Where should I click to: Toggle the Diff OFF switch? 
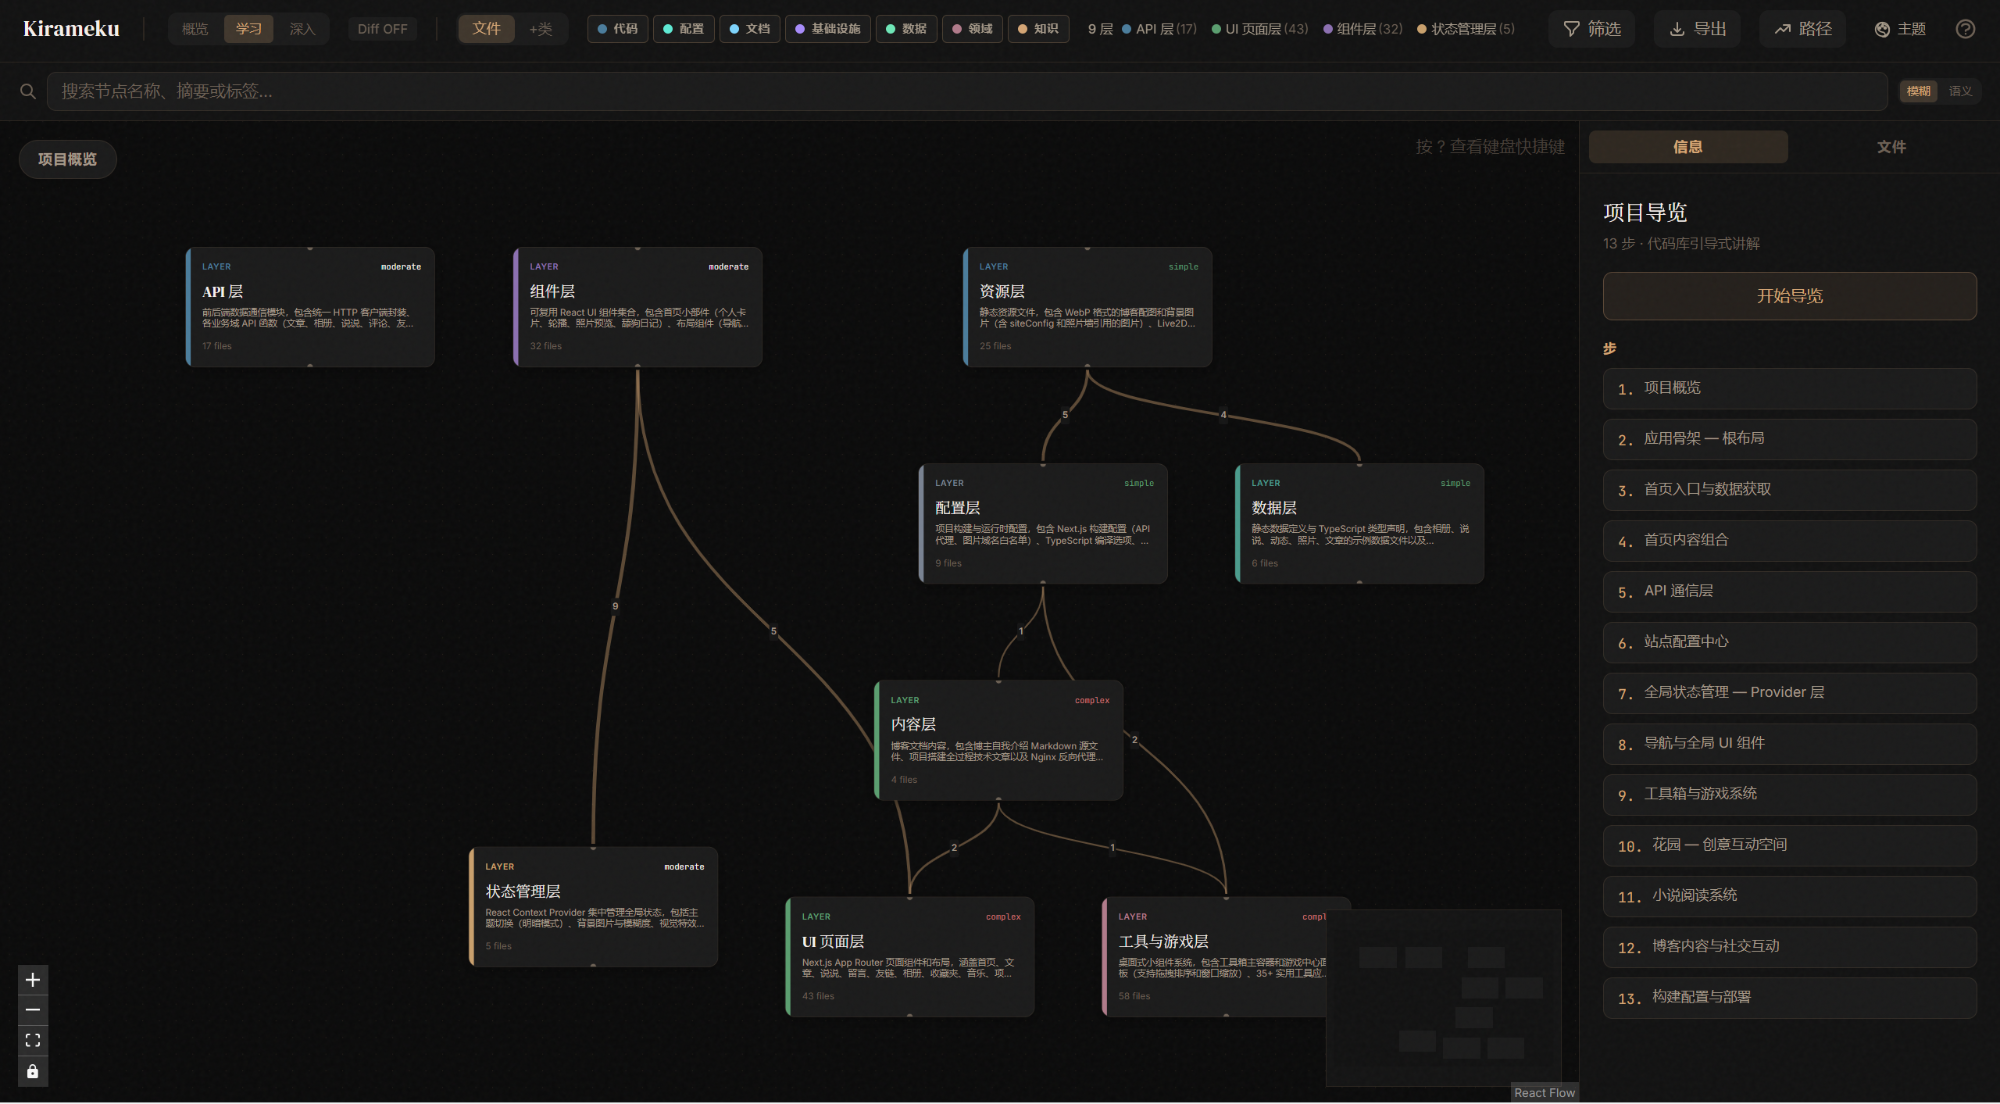point(382,29)
